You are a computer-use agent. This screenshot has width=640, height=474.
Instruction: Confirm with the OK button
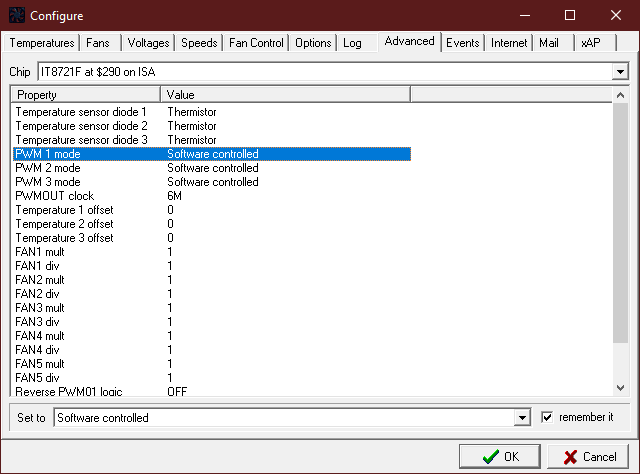pyautogui.click(x=500, y=456)
